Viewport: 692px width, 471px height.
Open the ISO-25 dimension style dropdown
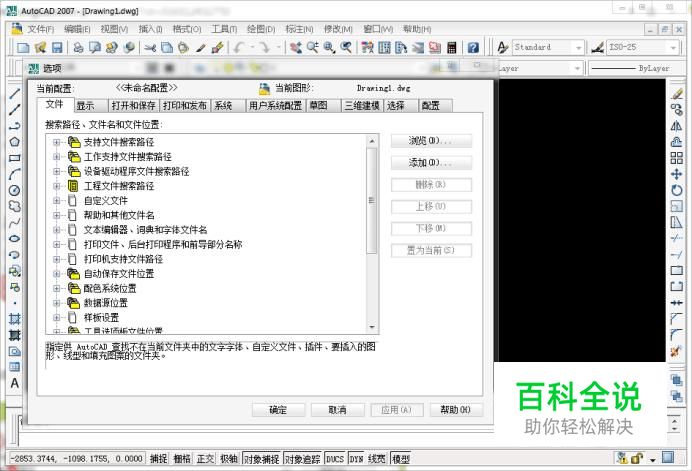(673, 47)
